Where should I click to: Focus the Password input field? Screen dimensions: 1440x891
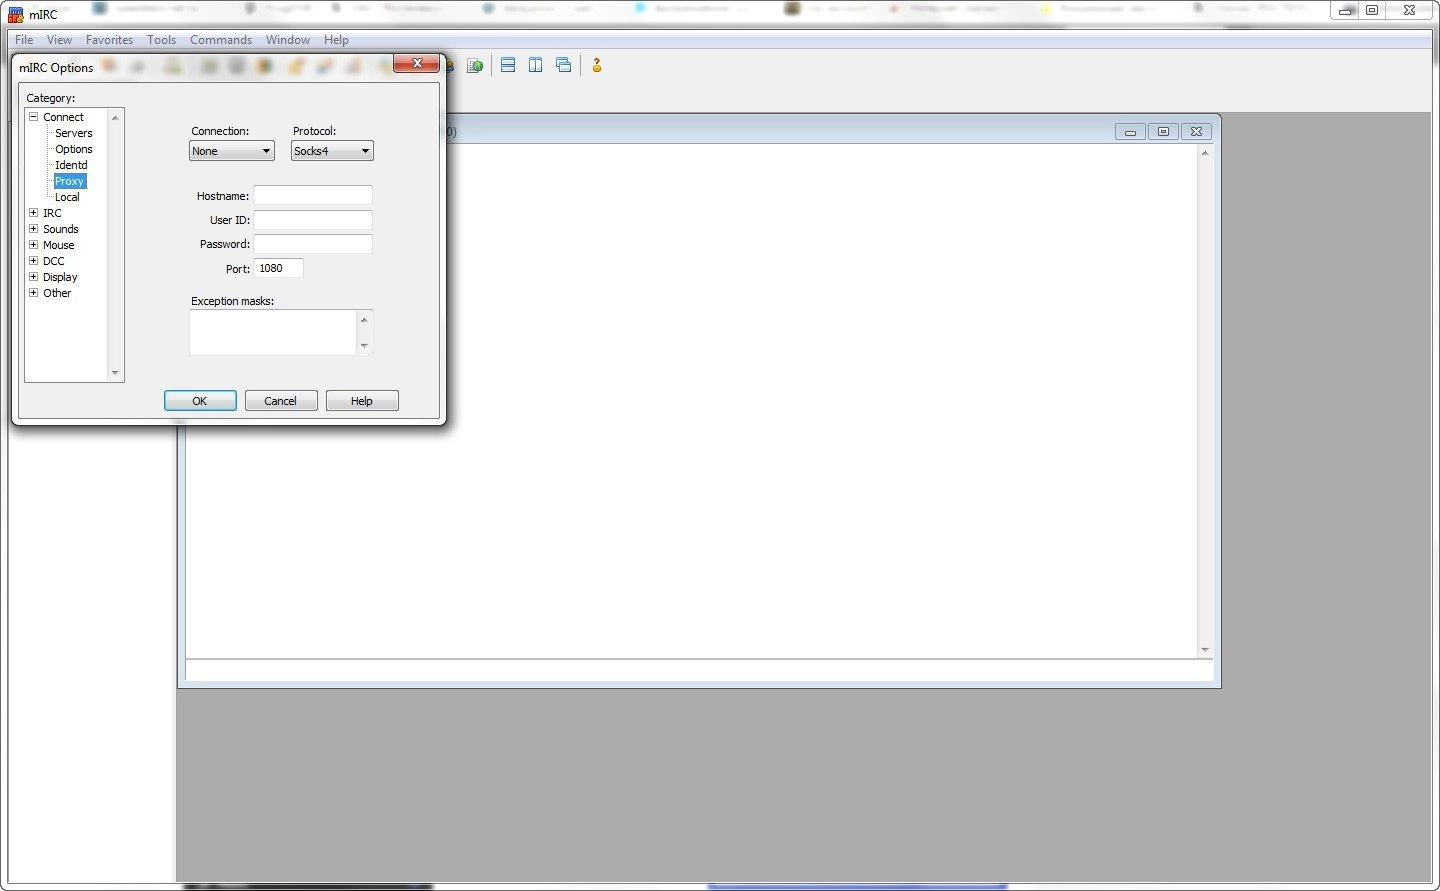313,244
